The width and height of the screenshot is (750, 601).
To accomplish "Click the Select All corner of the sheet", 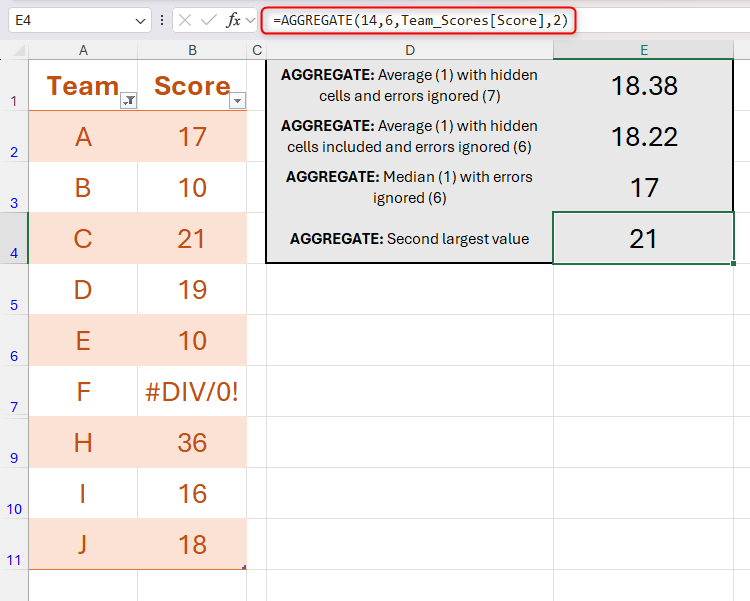I will (x=14, y=50).
